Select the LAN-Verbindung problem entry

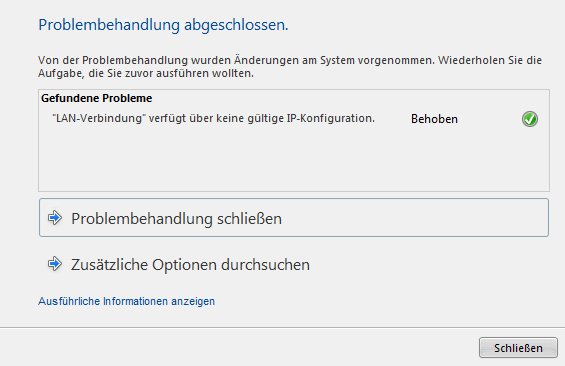pos(294,119)
